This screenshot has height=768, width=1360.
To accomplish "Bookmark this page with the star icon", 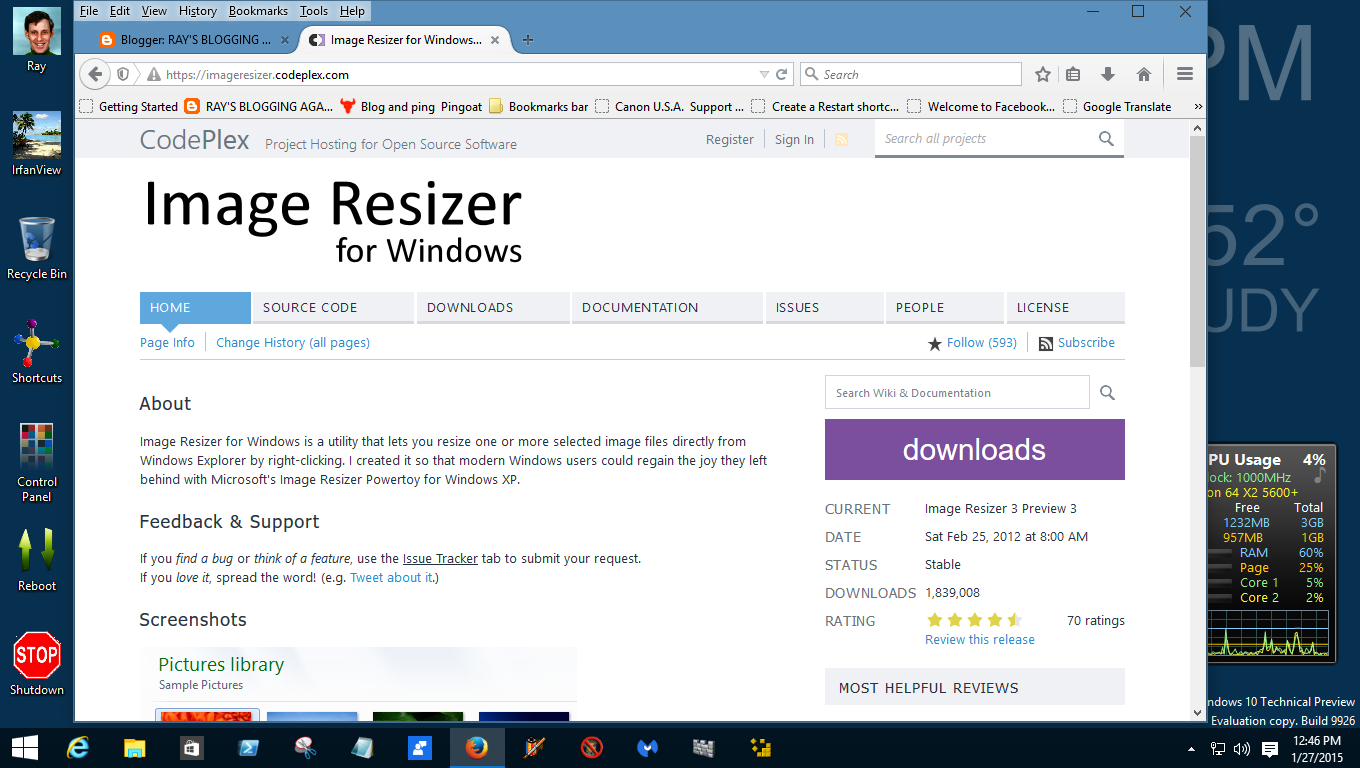I will pos(1043,74).
